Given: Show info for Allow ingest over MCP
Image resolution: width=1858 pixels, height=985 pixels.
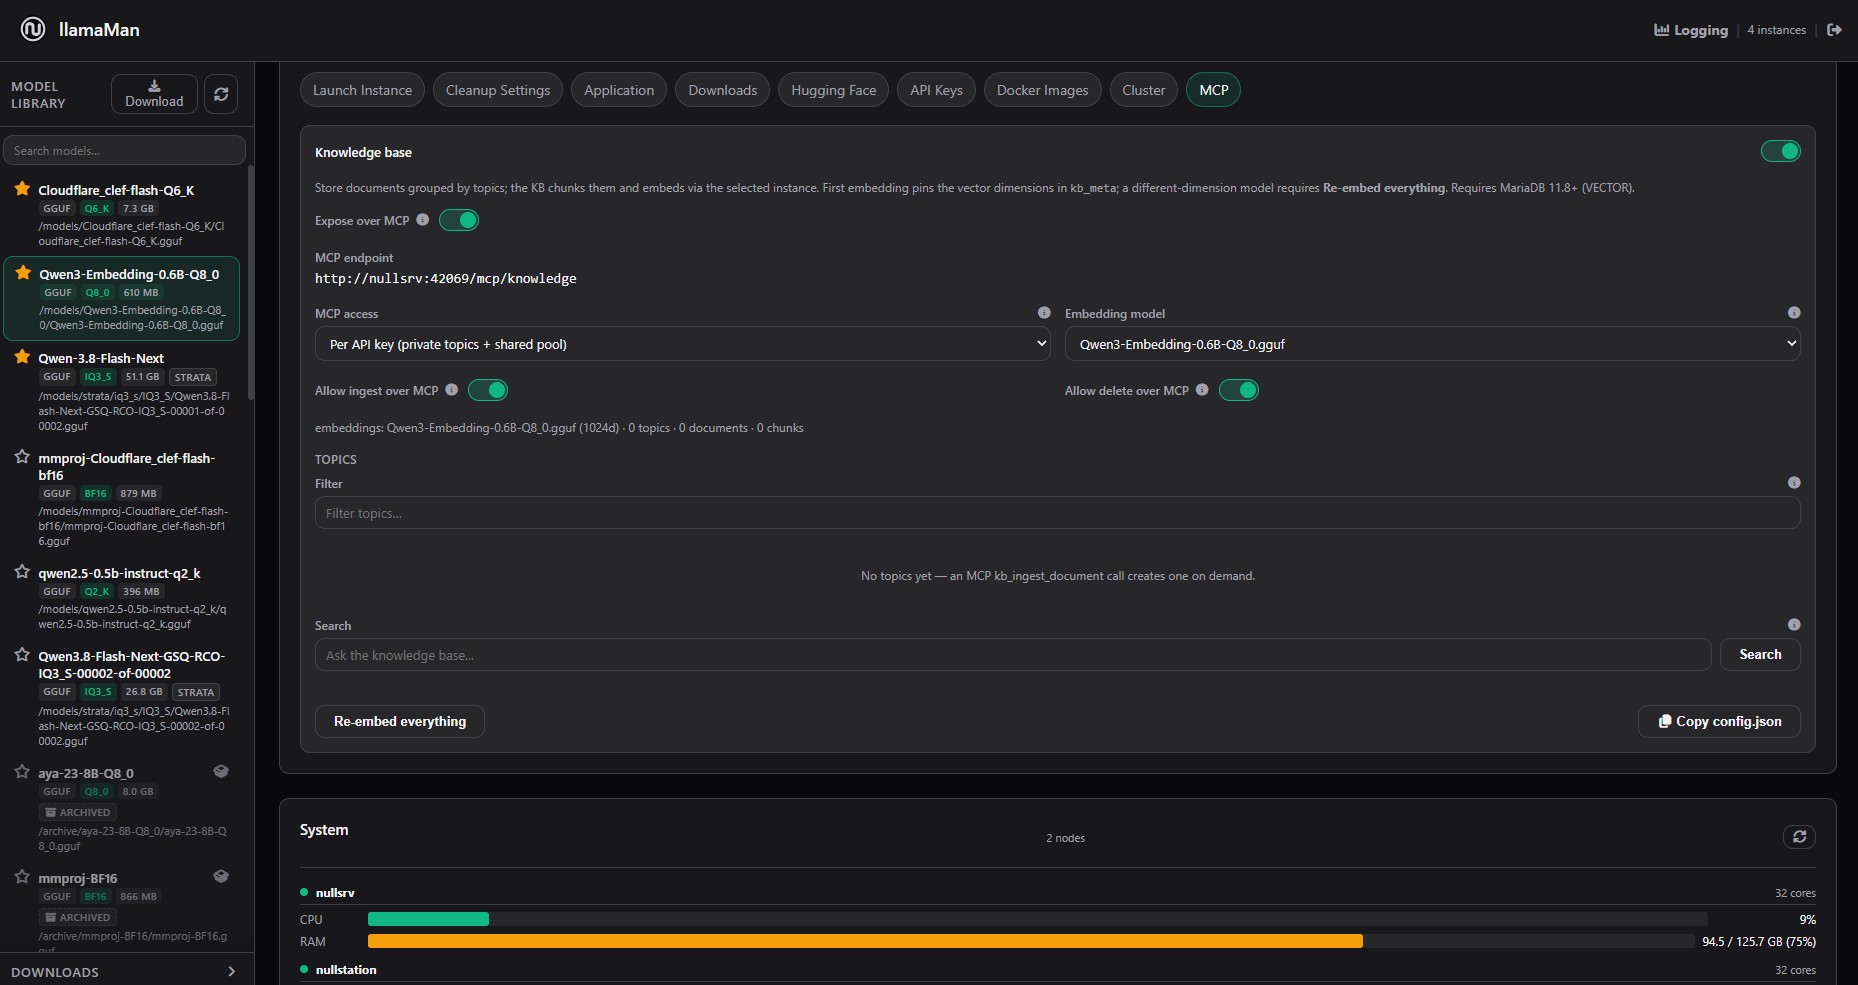Looking at the screenshot, I should click(x=452, y=390).
